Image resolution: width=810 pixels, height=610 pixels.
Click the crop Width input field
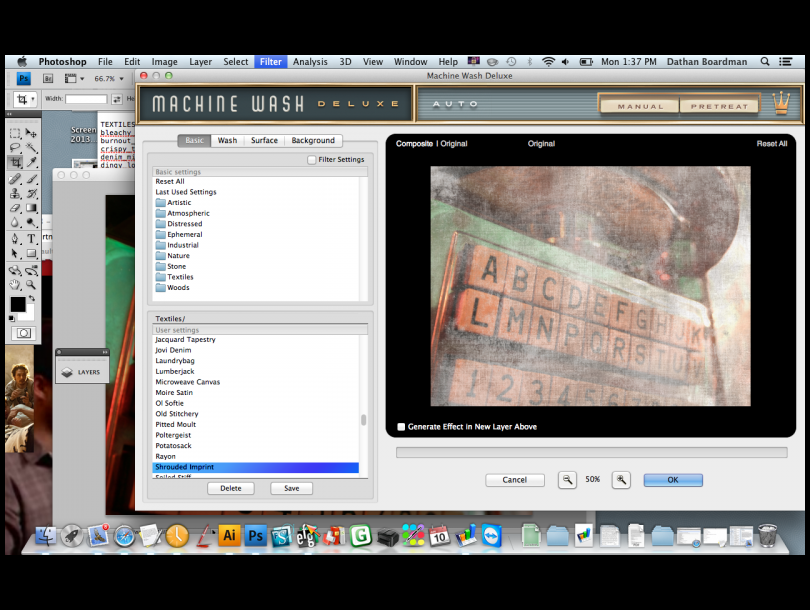click(86, 99)
